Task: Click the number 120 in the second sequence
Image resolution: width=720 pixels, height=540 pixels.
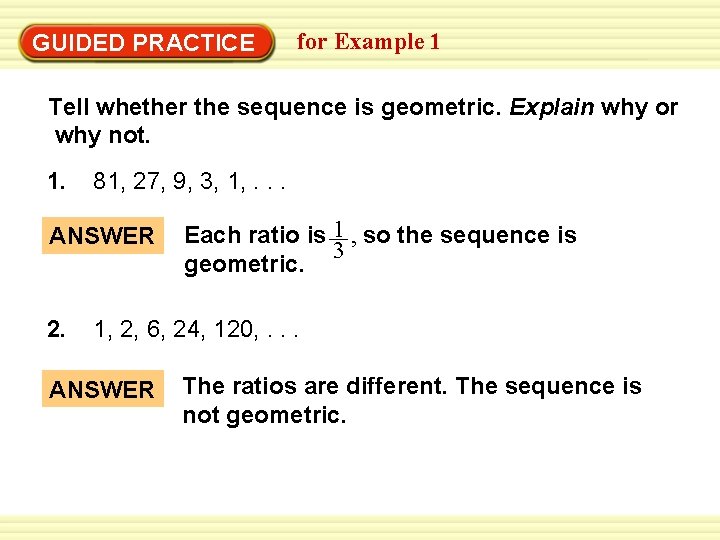Action: 233,329
